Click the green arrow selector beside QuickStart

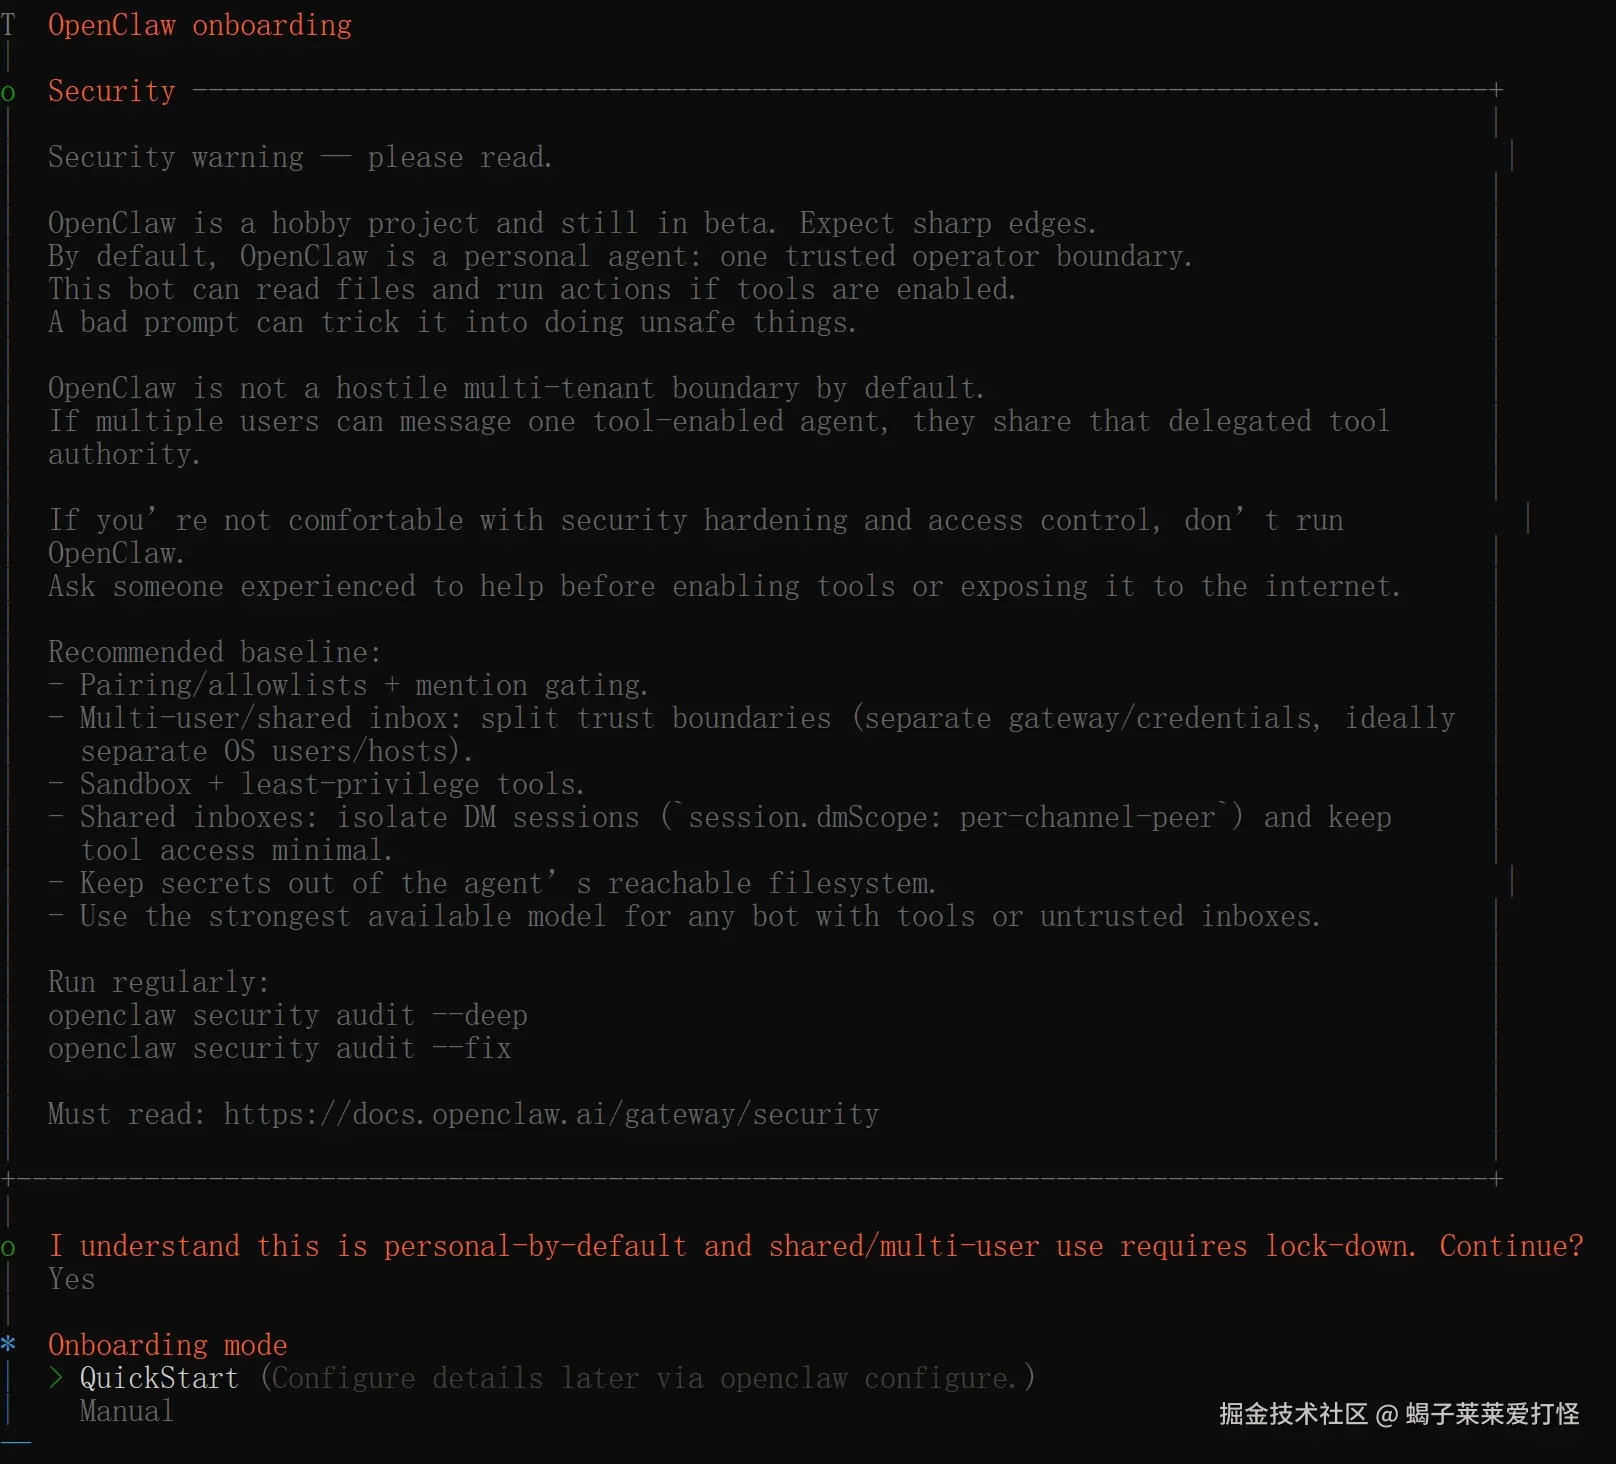[x=56, y=1377]
